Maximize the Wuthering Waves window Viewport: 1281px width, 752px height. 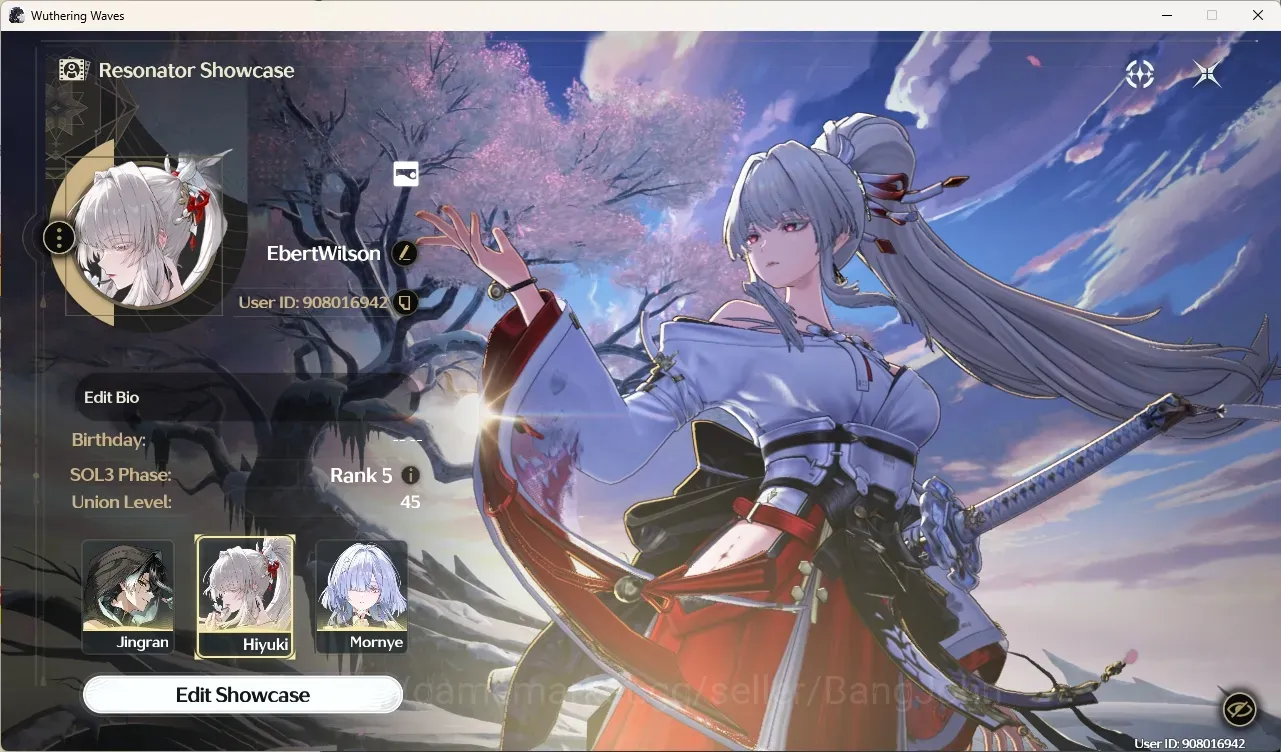1212,15
